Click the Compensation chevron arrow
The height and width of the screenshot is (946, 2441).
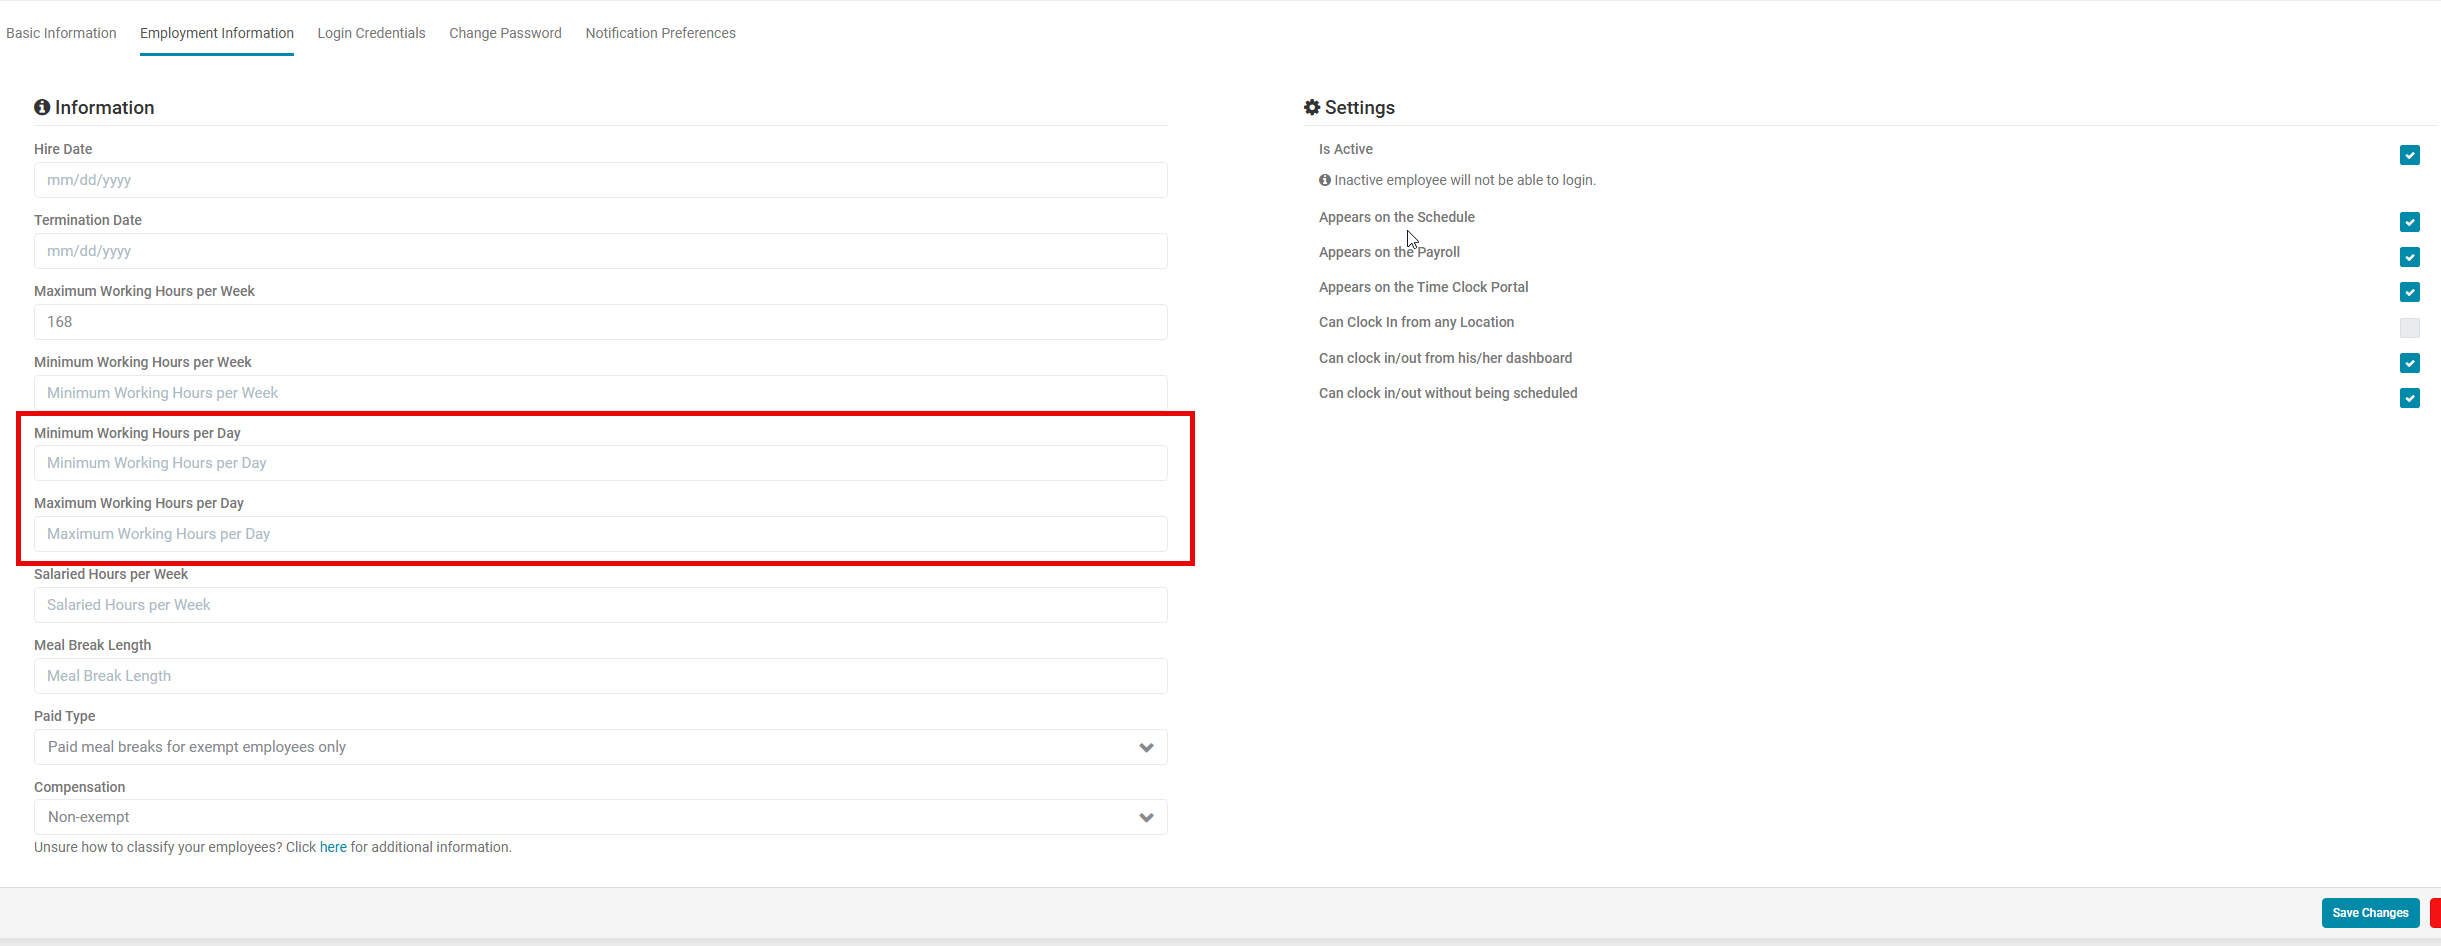coord(1146,817)
